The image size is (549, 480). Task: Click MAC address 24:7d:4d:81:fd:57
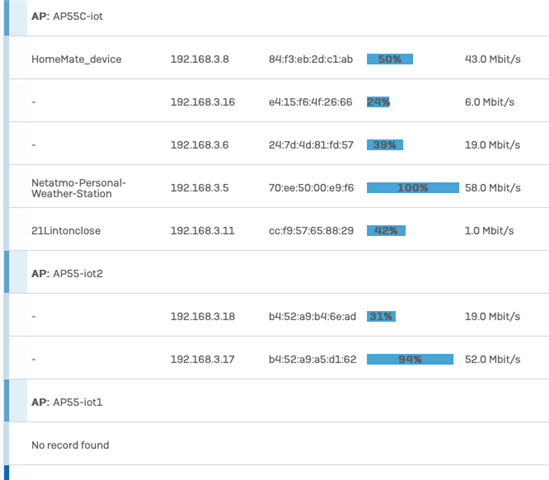click(311, 145)
